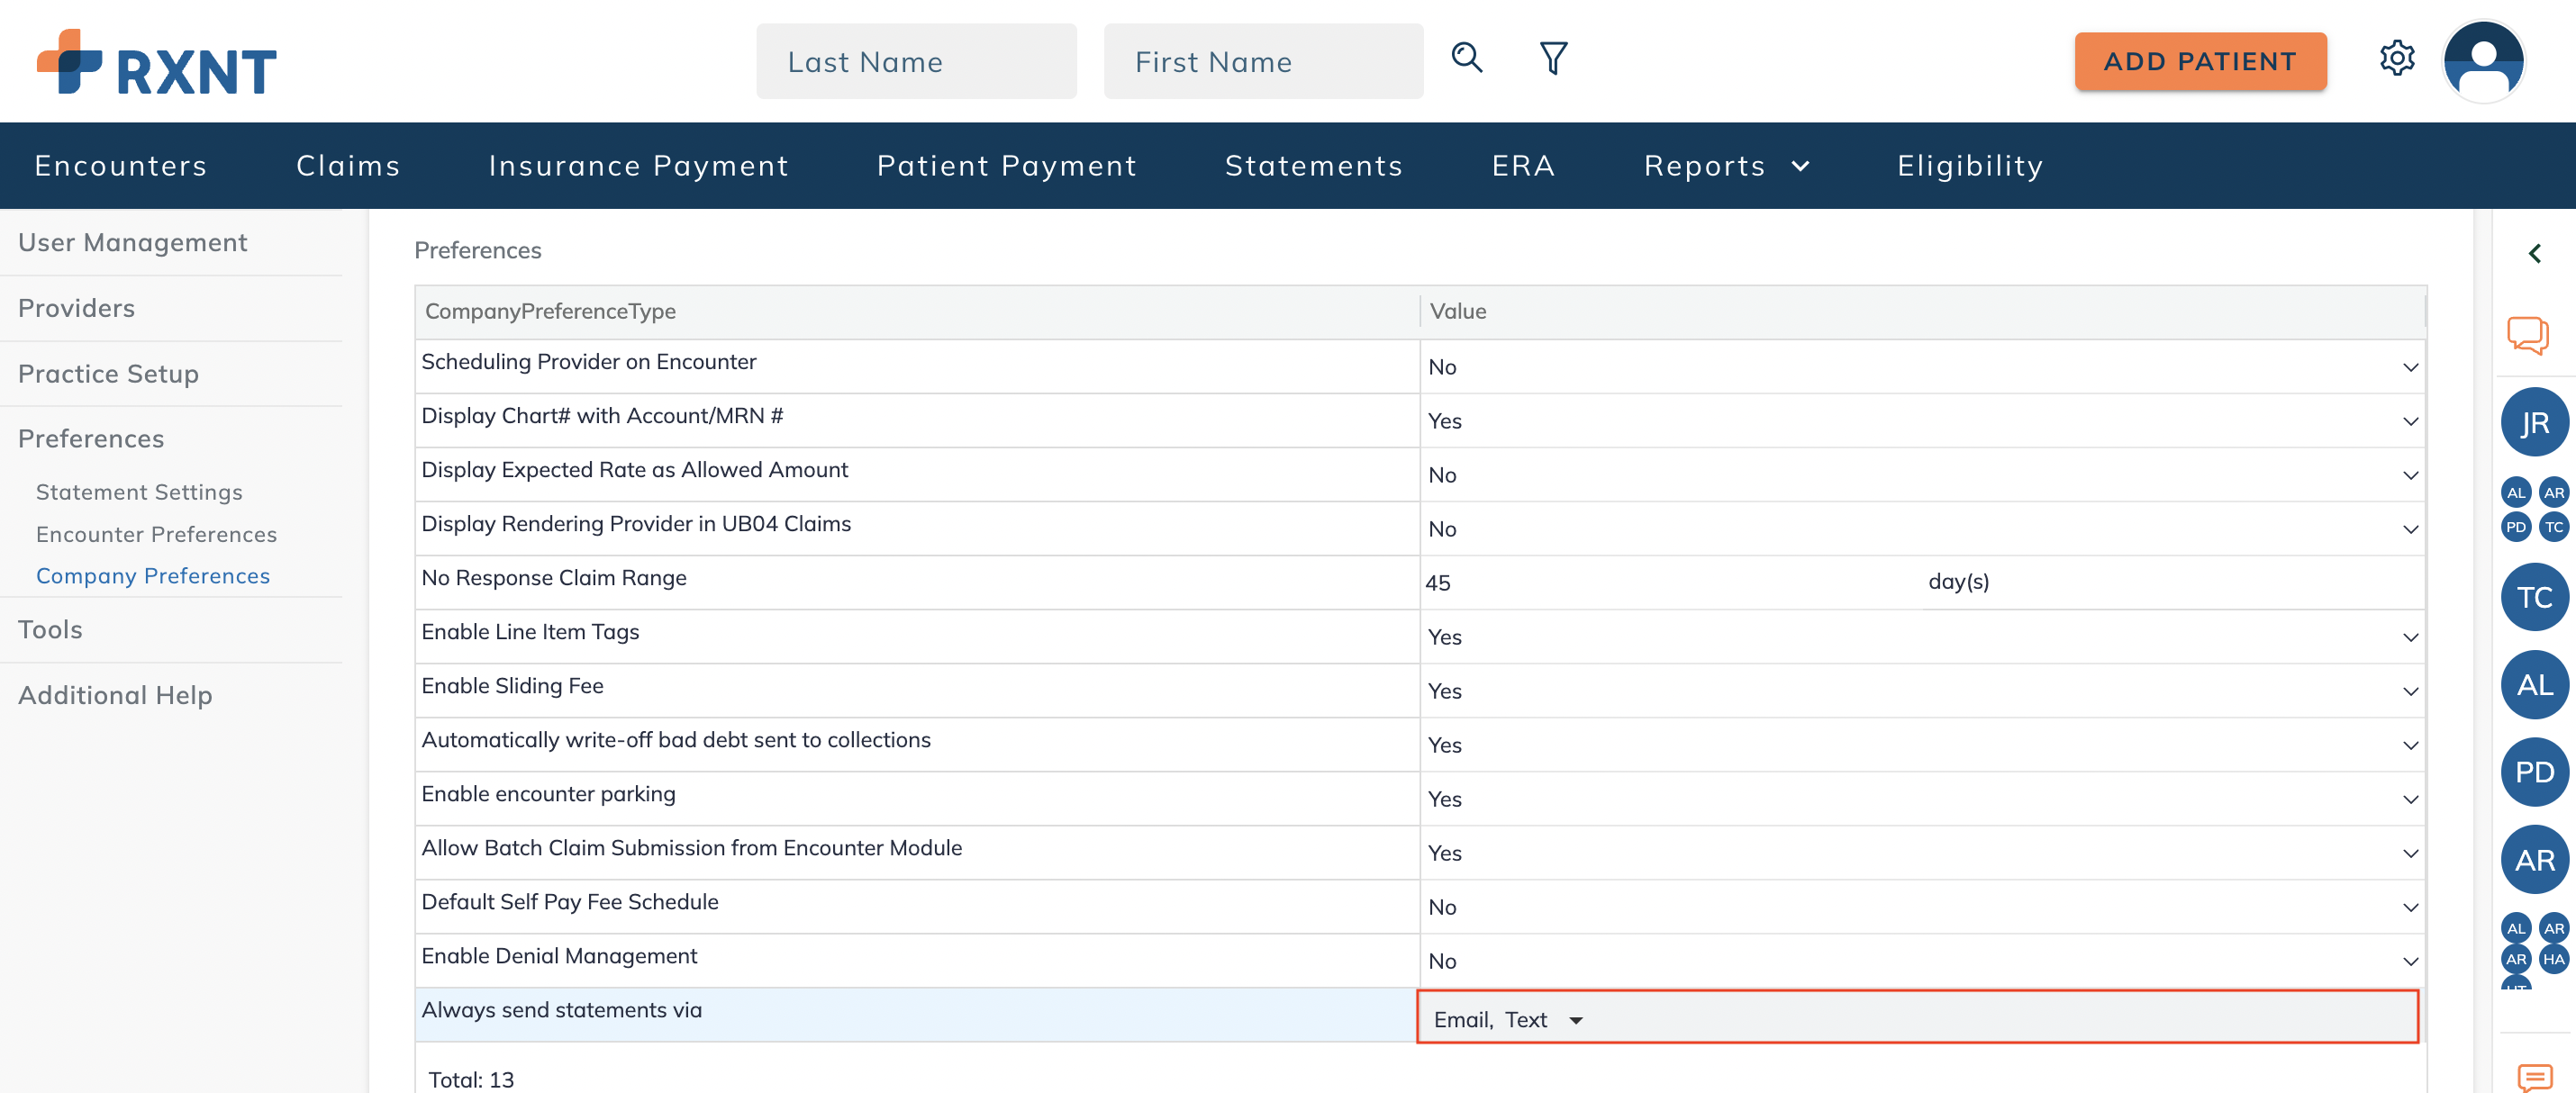The width and height of the screenshot is (2576, 1093).
Task: Open Display Chart# with Account/MRN # dropdown
Action: click(x=1922, y=421)
